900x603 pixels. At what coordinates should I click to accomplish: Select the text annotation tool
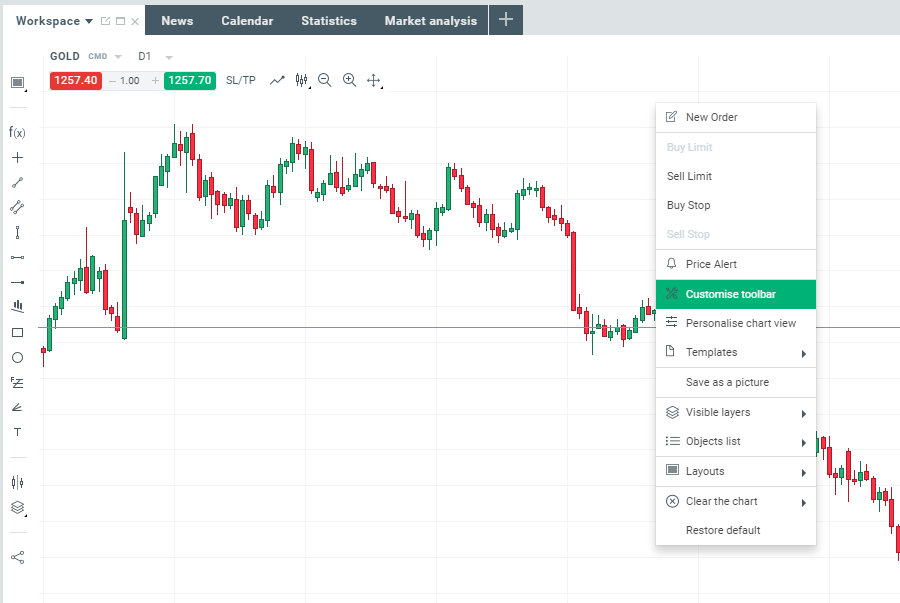17,432
